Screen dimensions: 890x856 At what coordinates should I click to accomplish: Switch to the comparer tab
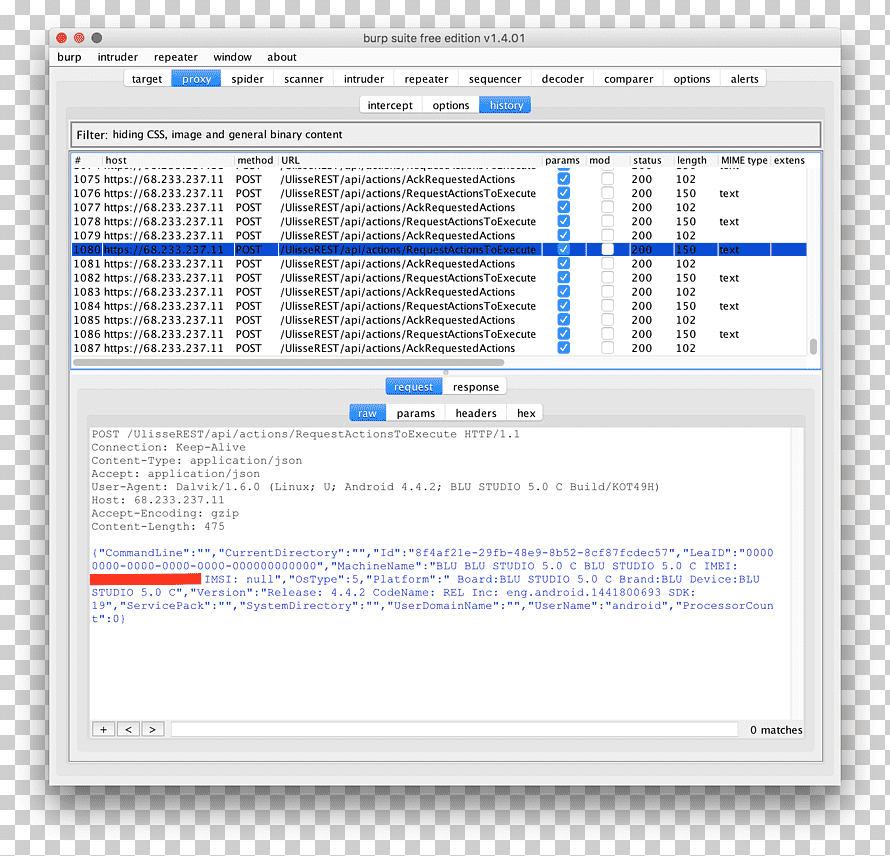[x=628, y=79]
